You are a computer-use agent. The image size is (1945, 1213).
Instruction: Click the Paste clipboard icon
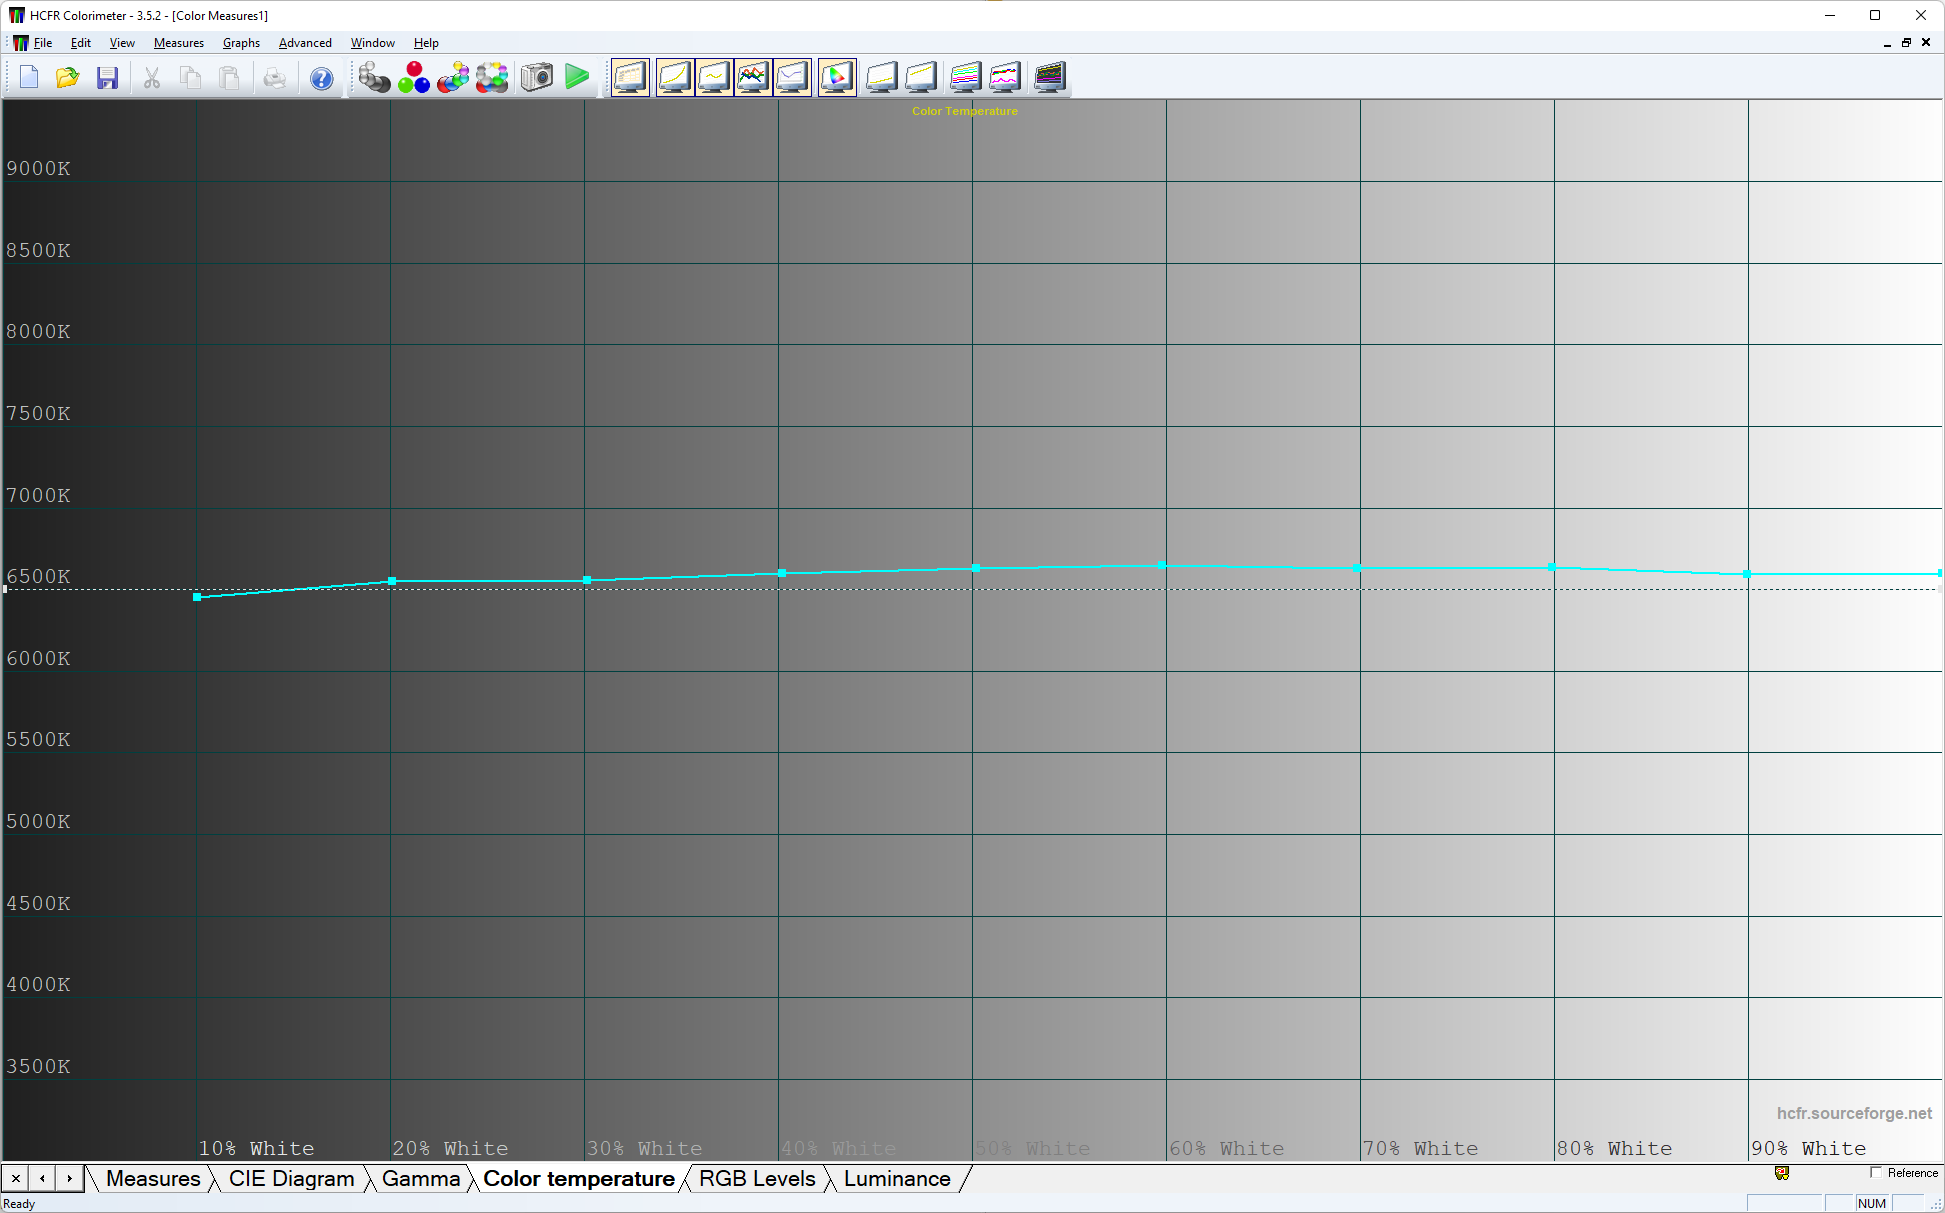[x=229, y=77]
